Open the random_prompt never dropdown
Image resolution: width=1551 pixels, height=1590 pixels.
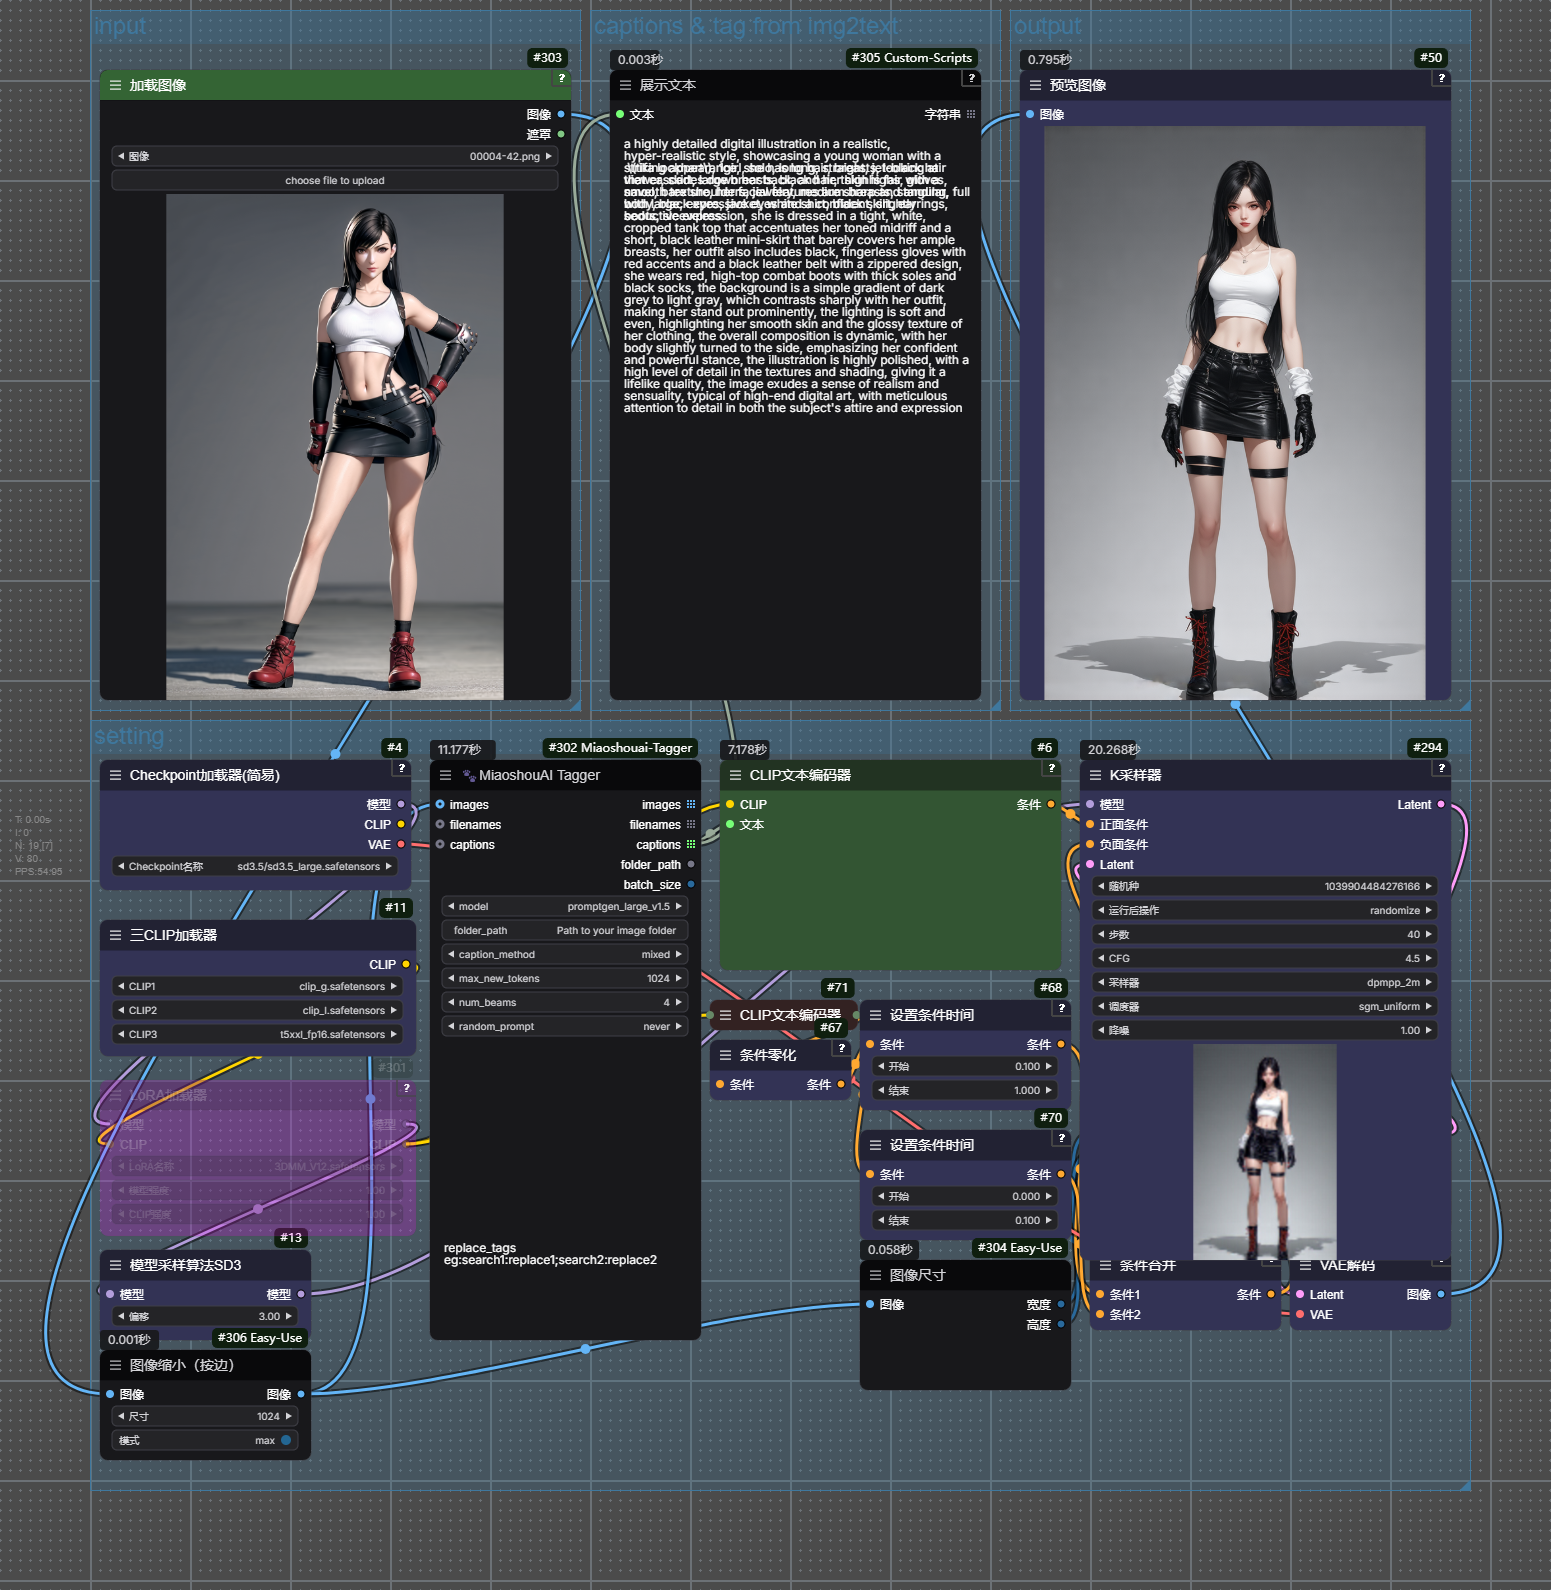(565, 1027)
